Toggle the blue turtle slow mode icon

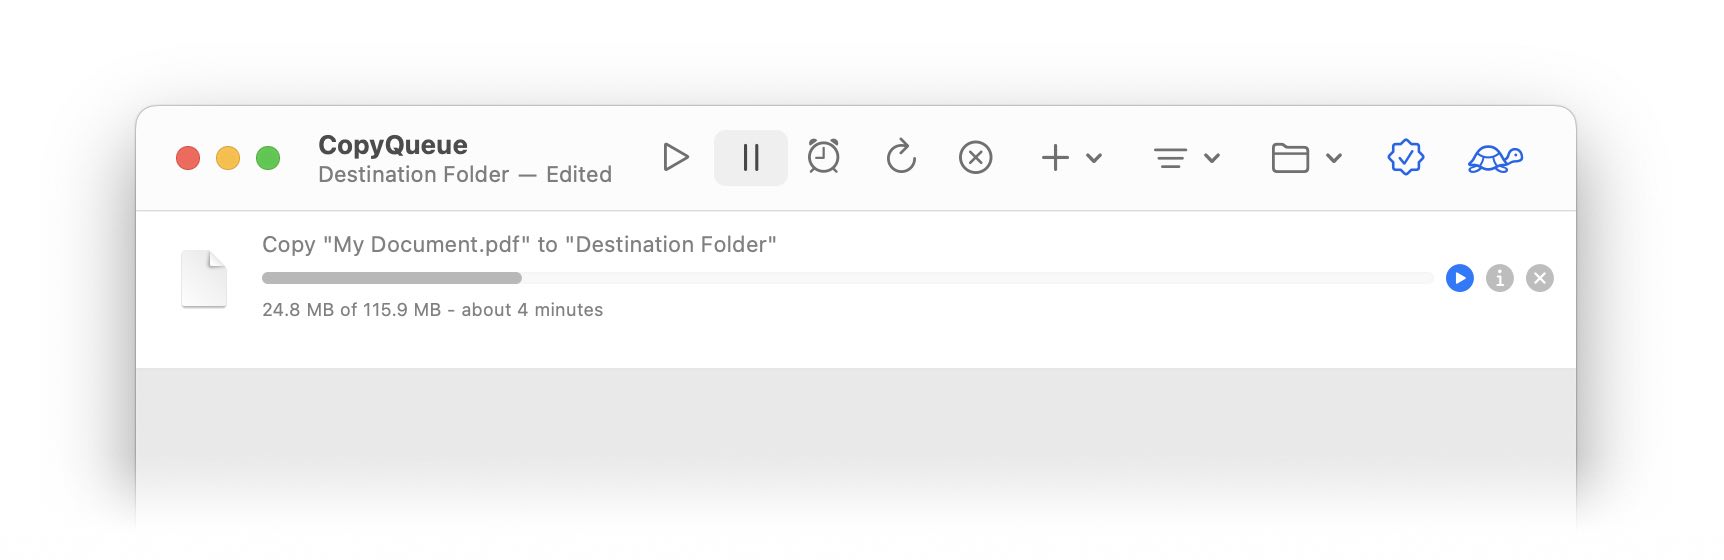[x=1495, y=158]
